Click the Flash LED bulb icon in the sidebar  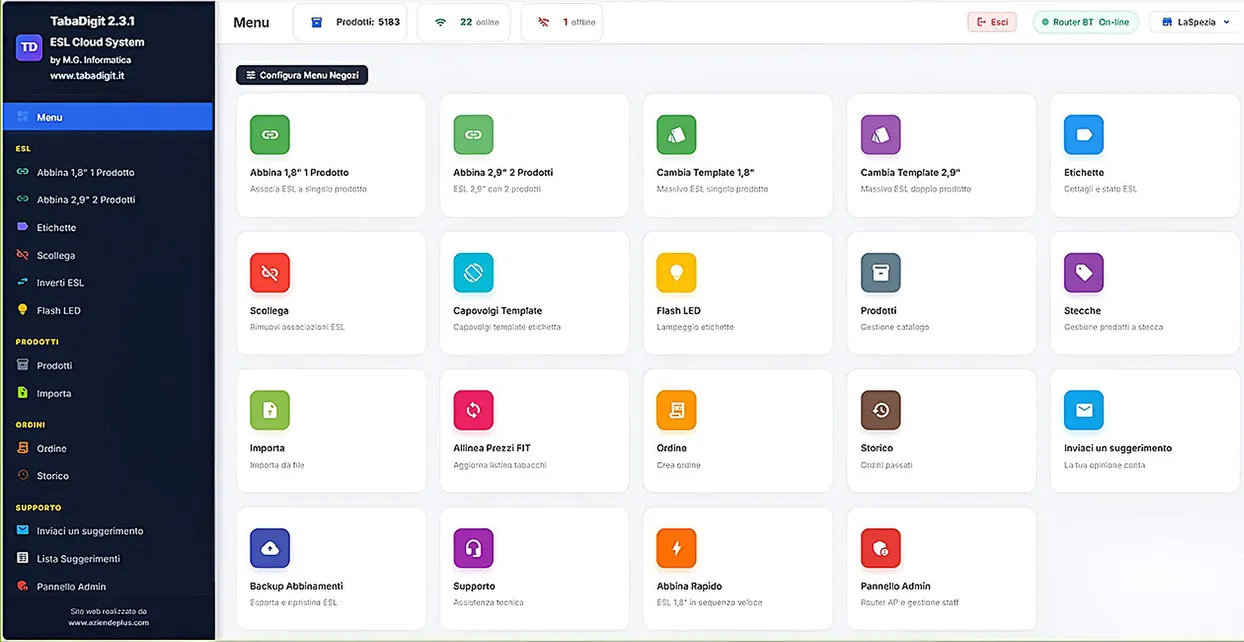tap(22, 310)
